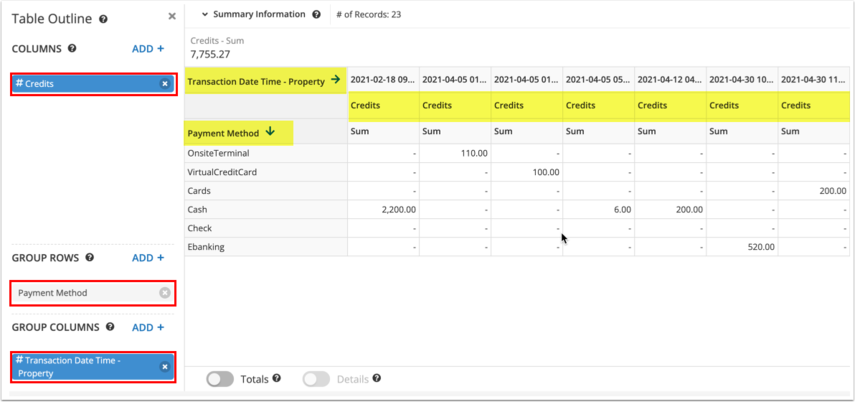Add a column group with ADD +
Screen dimensions: 855x402
(148, 327)
